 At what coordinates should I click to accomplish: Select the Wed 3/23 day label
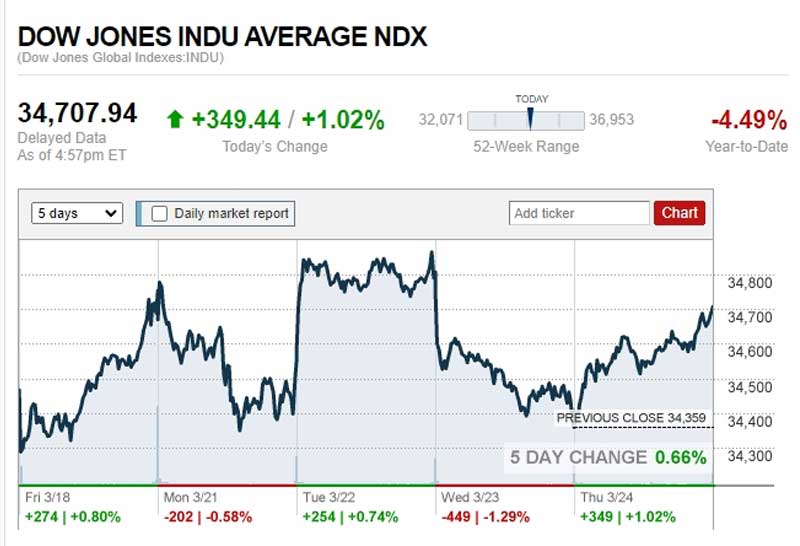coord(469,496)
